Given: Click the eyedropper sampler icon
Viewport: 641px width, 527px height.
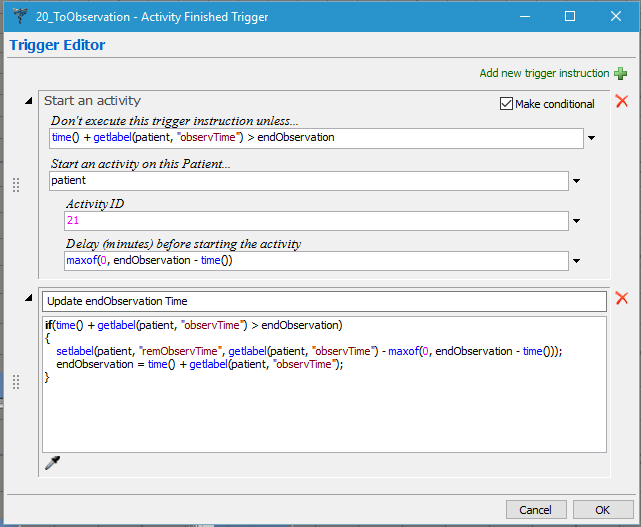Looking at the screenshot, I should tap(52, 462).
